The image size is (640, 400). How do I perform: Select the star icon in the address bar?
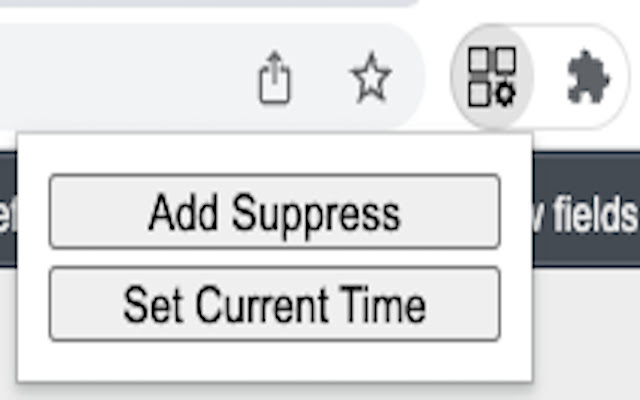(x=371, y=78)
